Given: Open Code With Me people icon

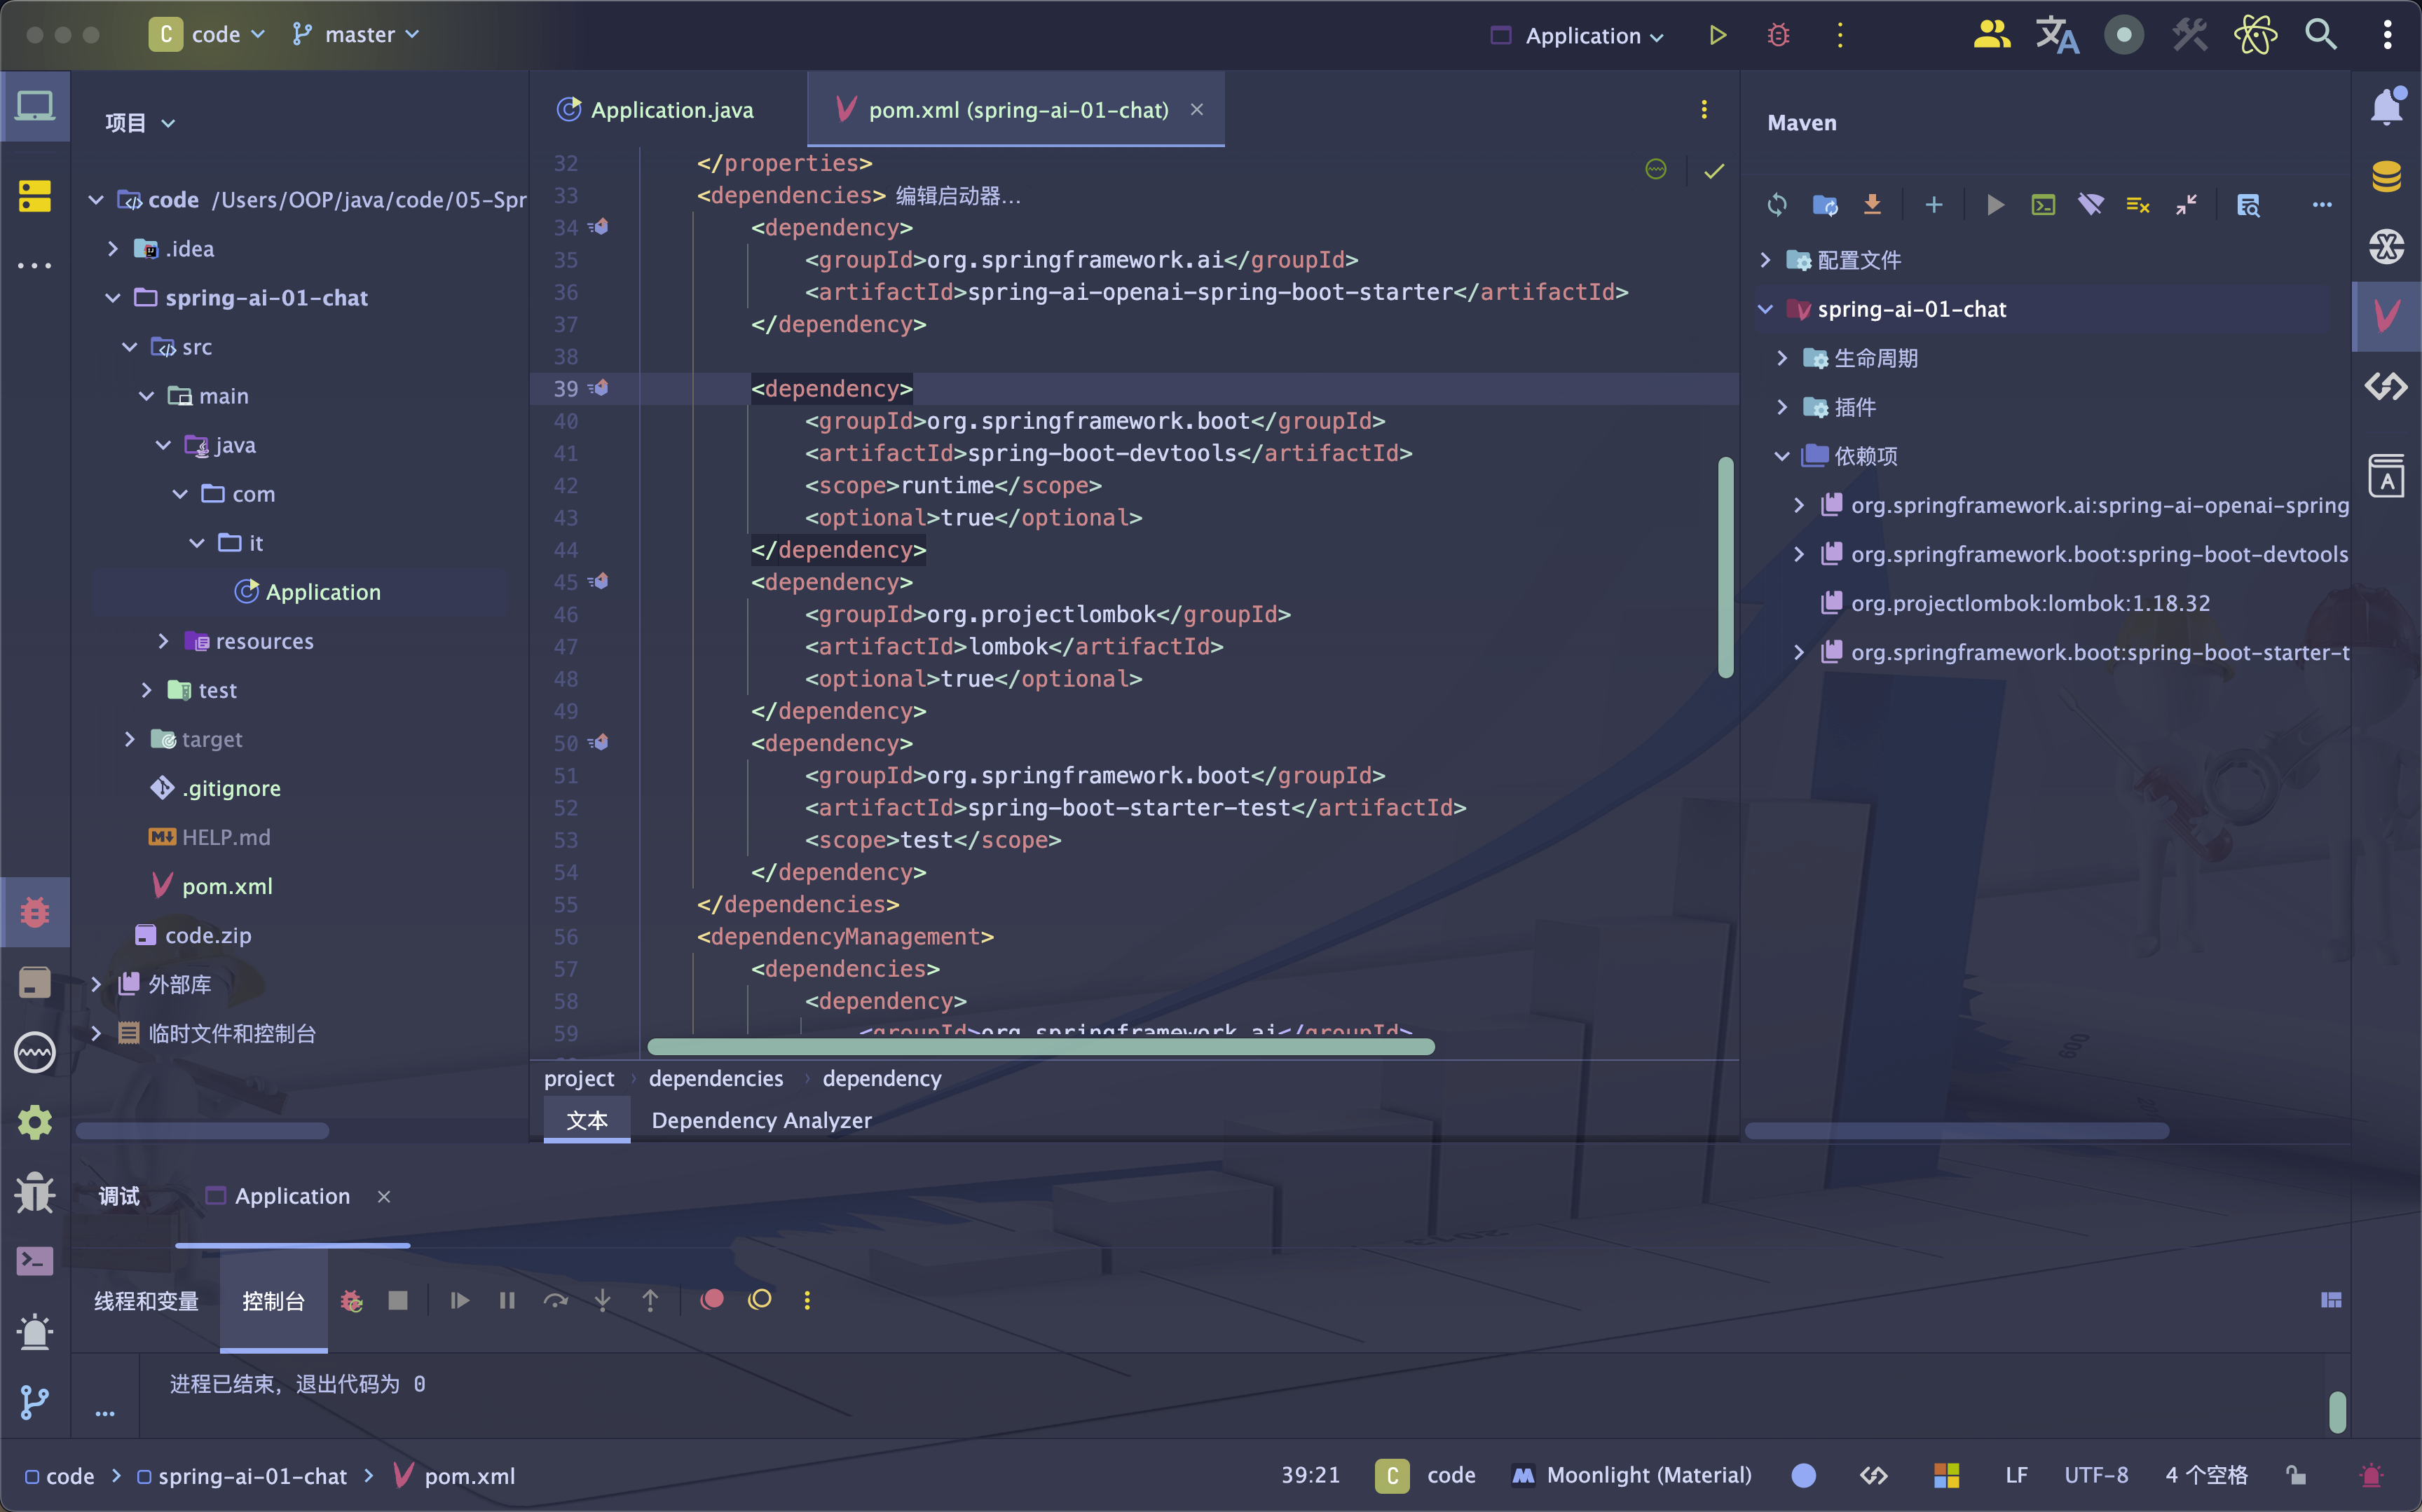Looking at the screenshot, I should point(1991,35).
